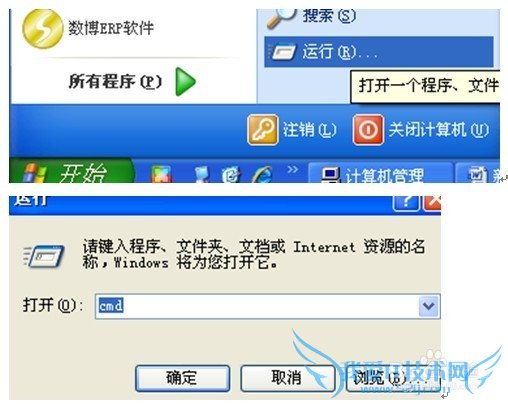Close the Run dialog with red X
This screenshot has width=508, height=404.
tap(432, 203)
